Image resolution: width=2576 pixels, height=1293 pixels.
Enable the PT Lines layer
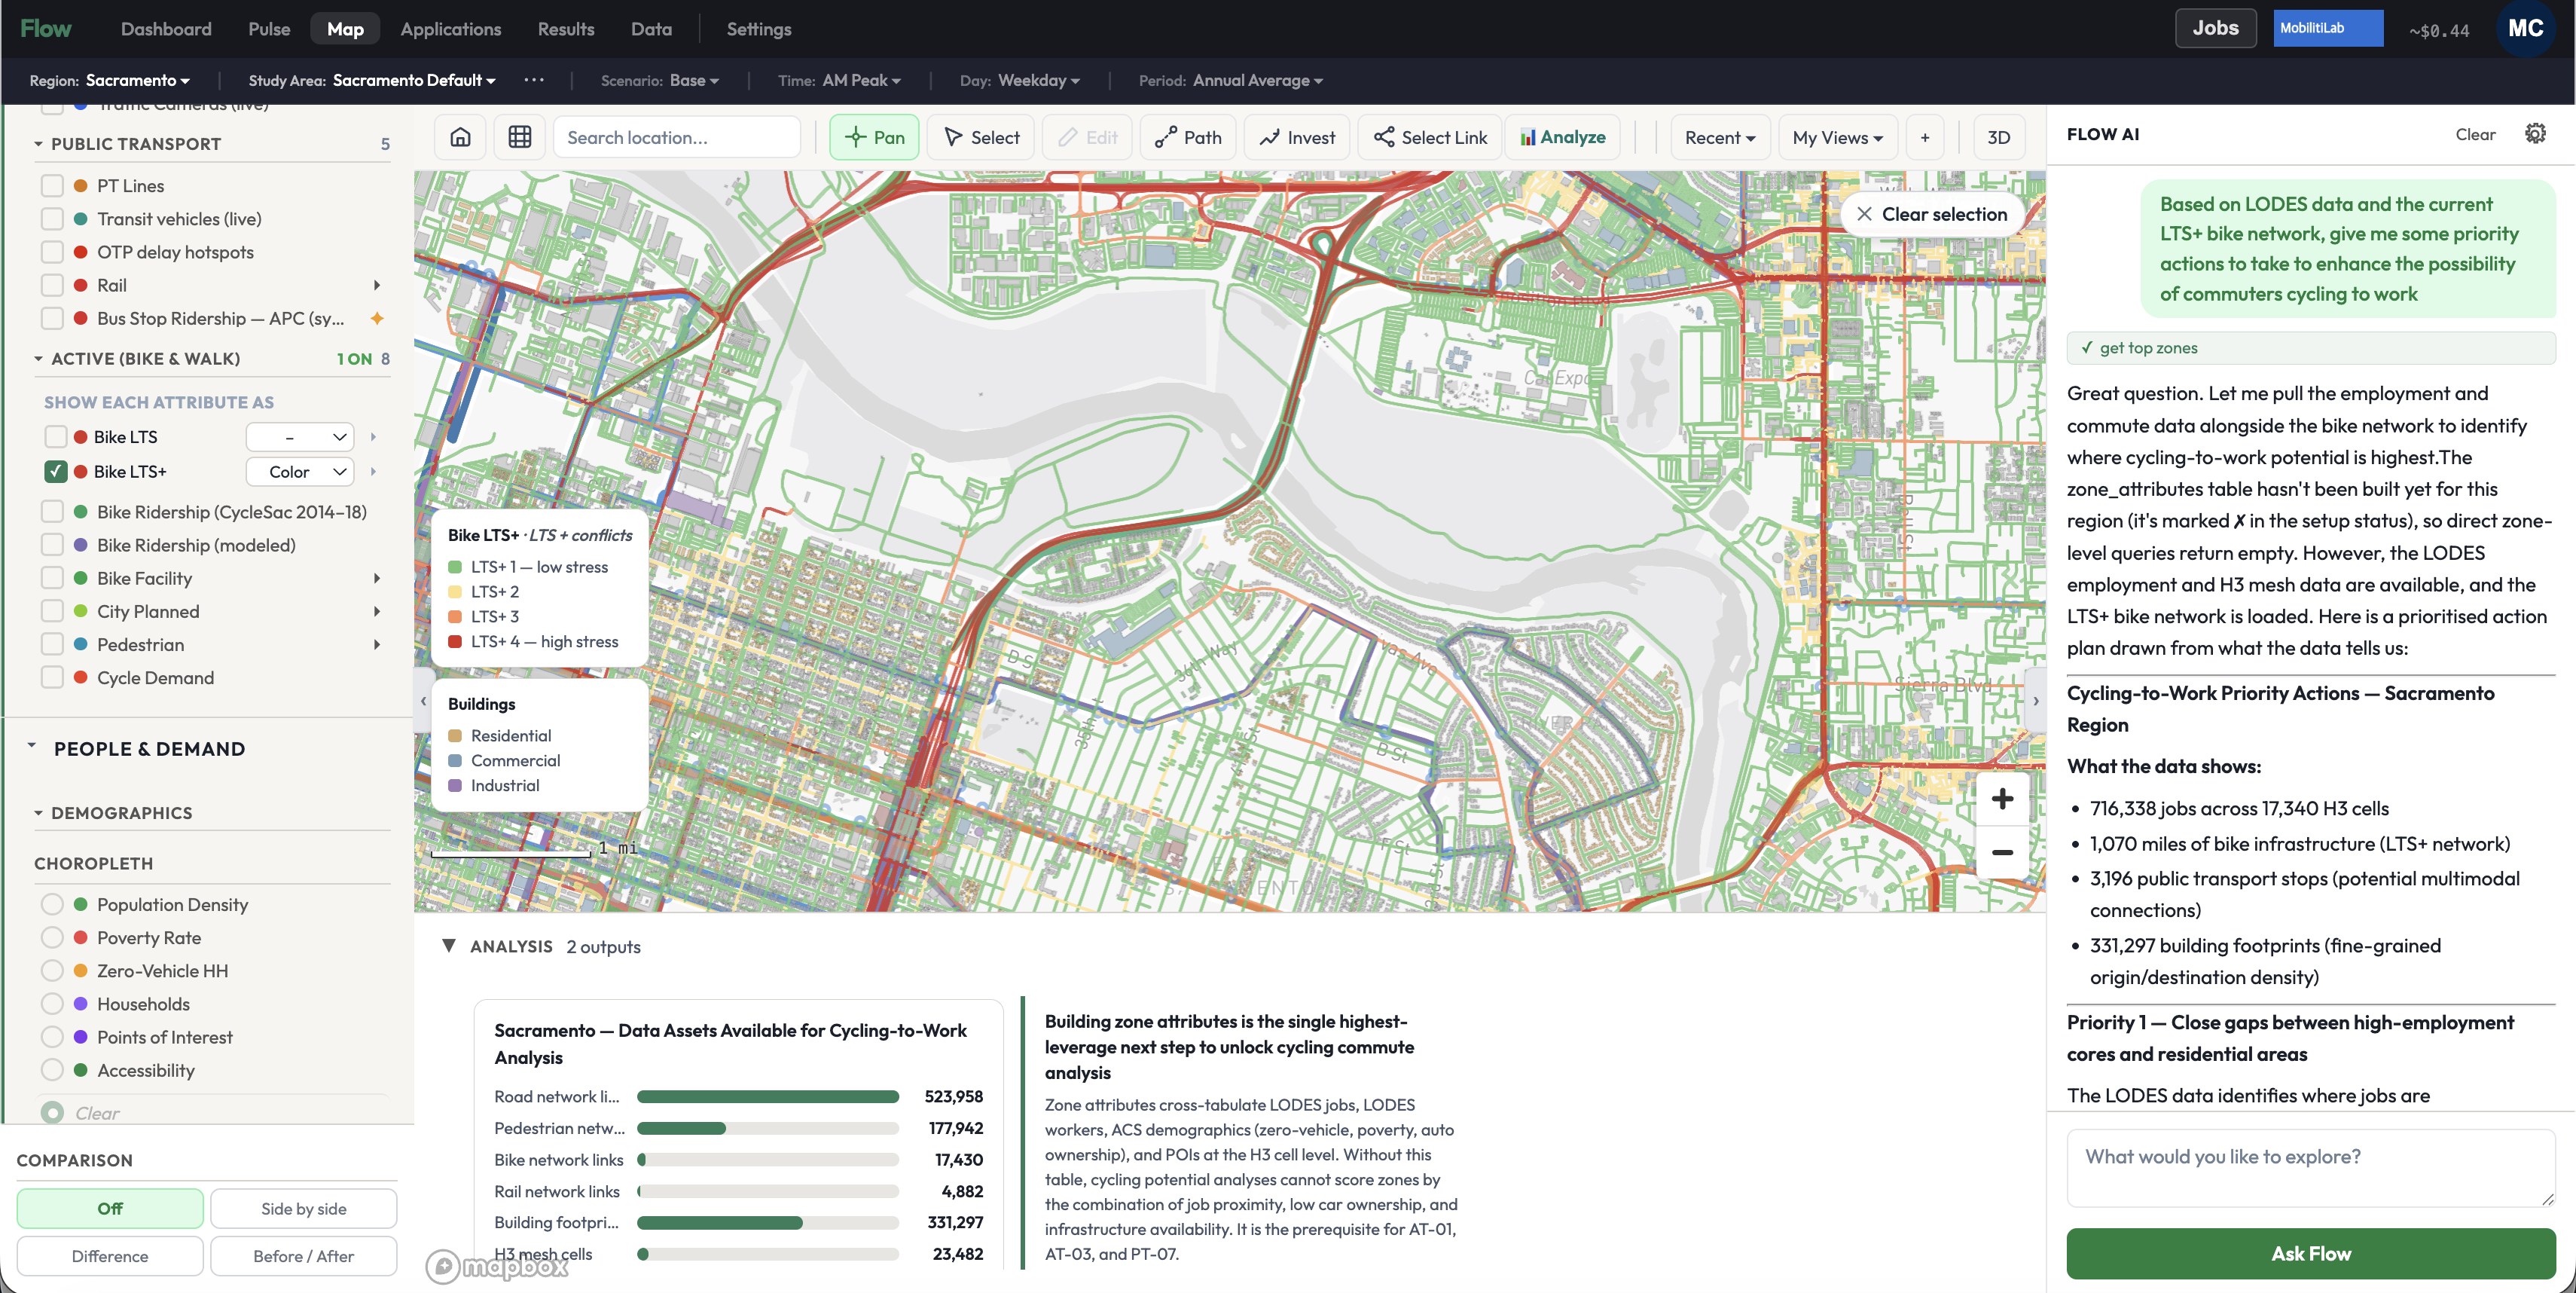coord(52,185)
